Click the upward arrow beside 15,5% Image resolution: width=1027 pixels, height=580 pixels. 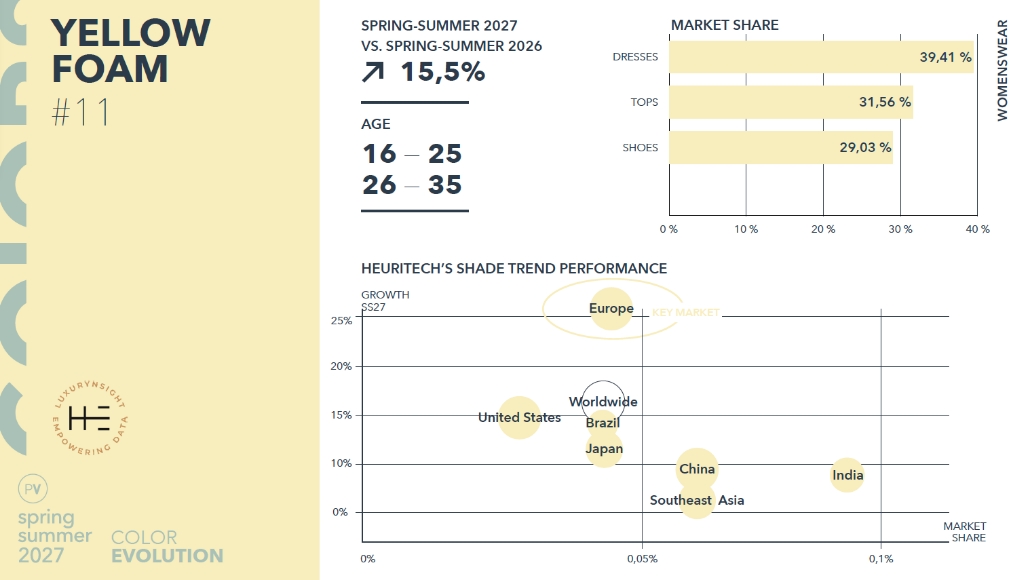click(x=376, y=72)
